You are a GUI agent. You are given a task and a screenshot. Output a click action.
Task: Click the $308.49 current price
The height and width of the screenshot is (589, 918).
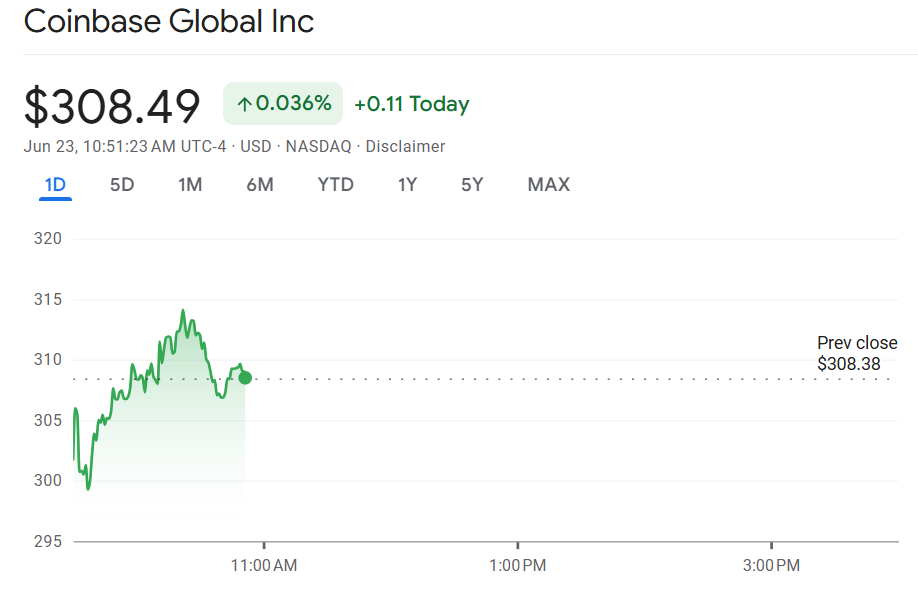click(112, 106)
